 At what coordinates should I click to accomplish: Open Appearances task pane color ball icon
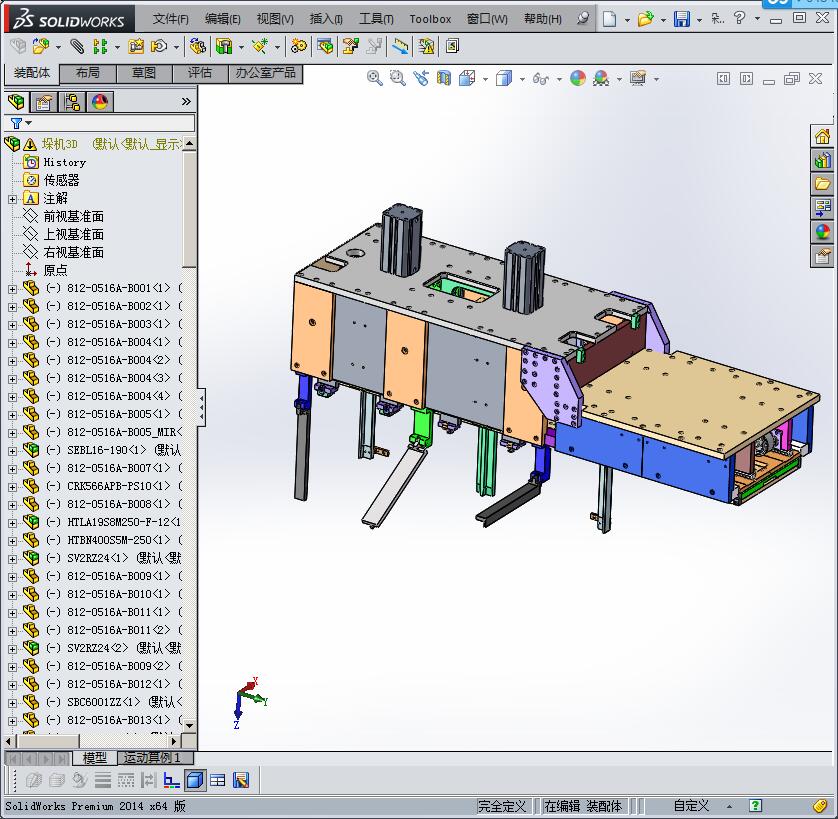822,232
